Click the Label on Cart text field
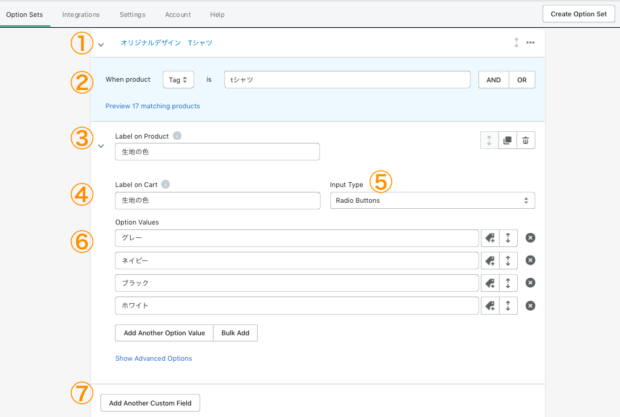Screen dimensions: 620x417 tap(217, 200)
